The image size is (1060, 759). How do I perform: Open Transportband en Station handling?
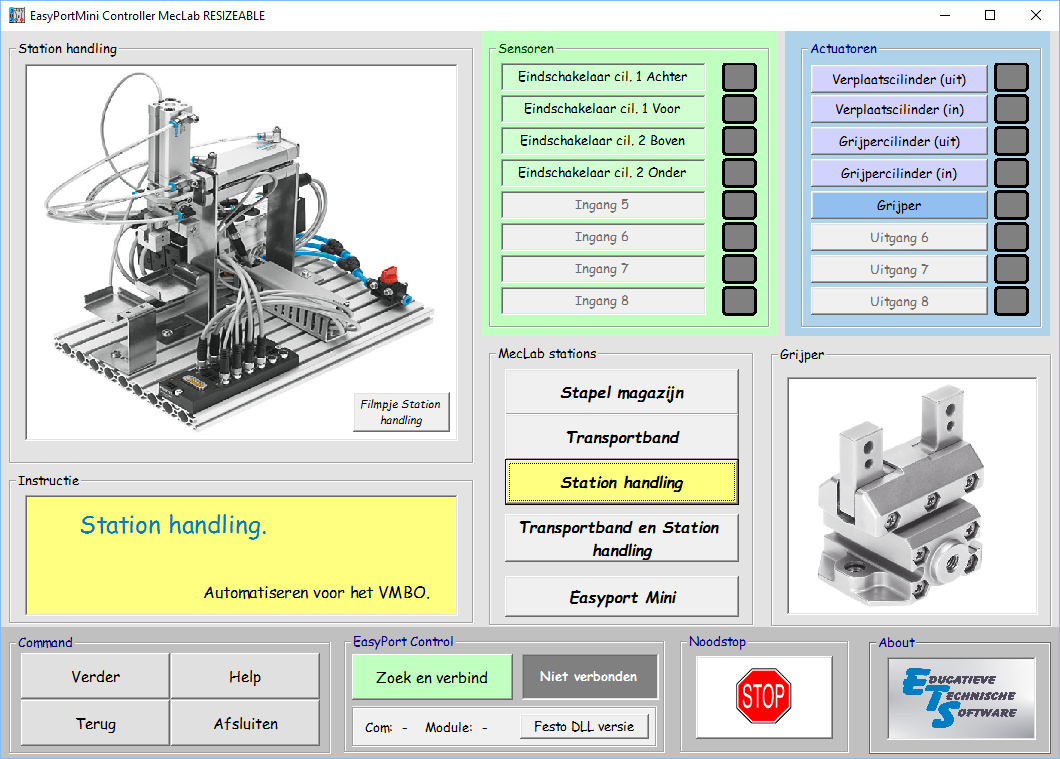coord(622,538)
